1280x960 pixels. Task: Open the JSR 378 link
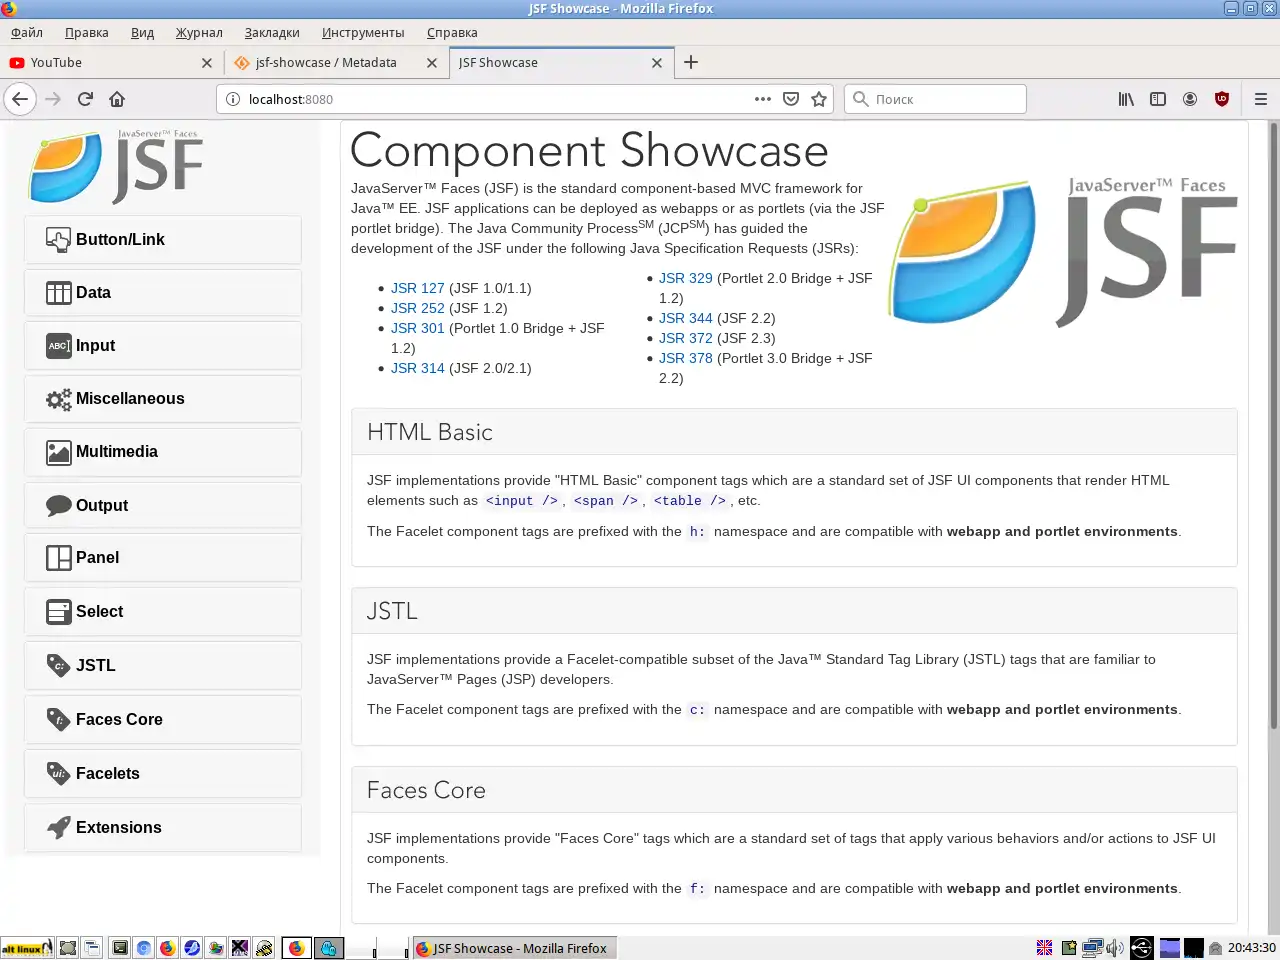(685, 358)
